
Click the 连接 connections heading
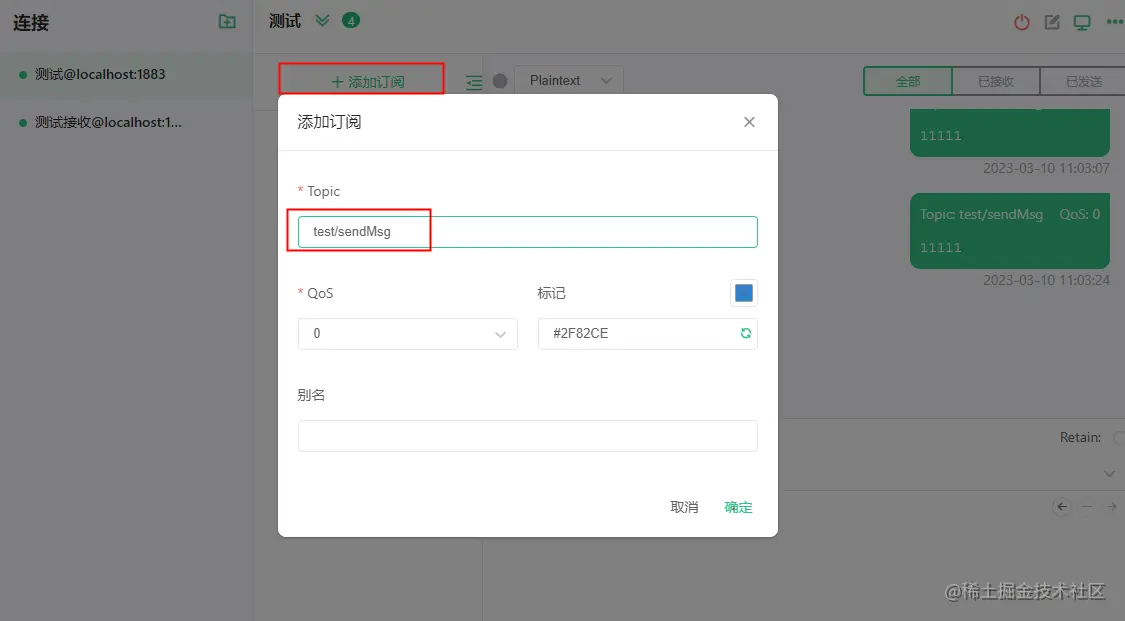point(31,23)
